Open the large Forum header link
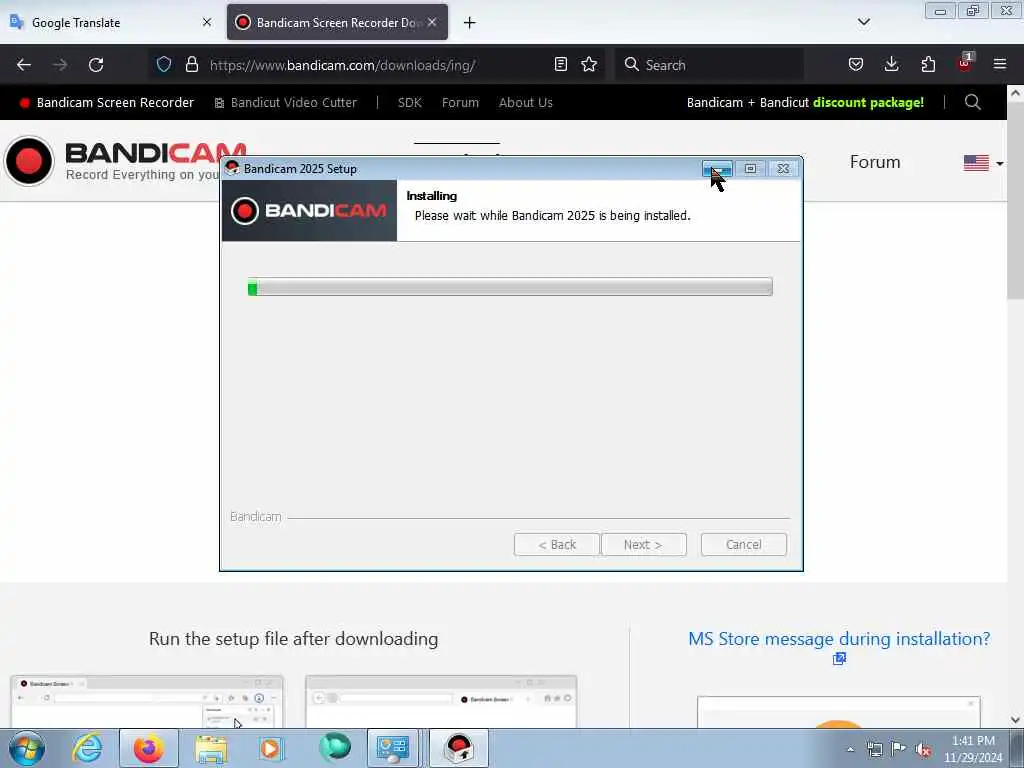 (874, 162)
